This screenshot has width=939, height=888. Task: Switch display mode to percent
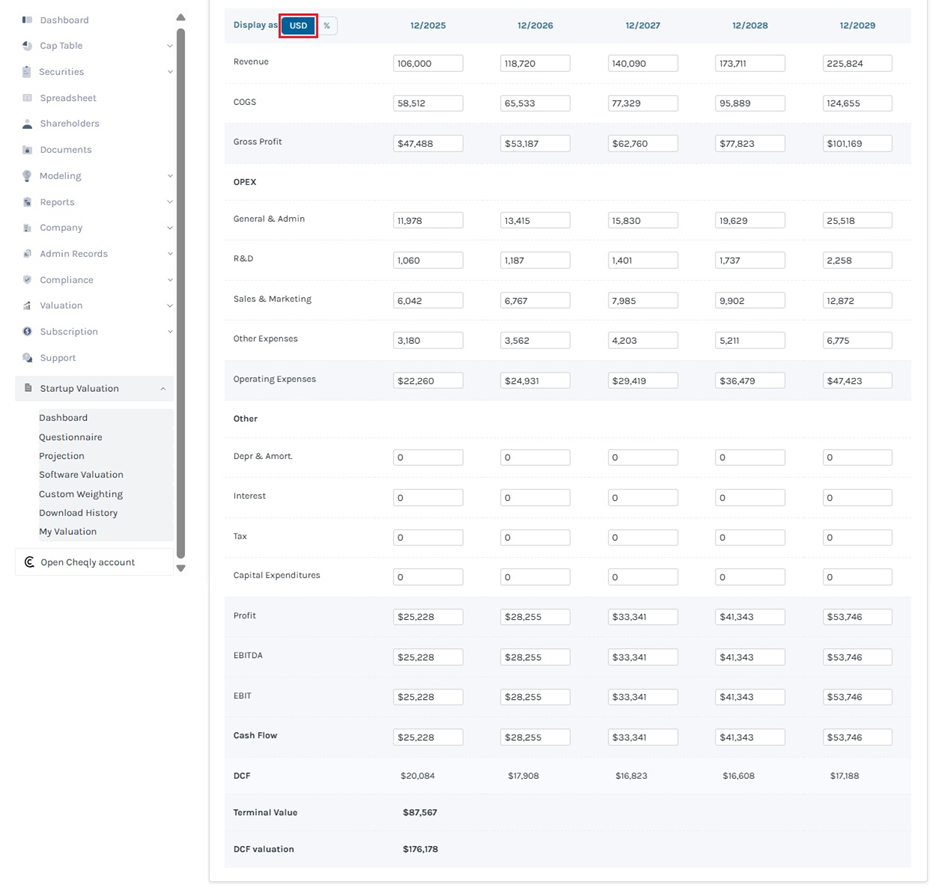tap(327, 26)
